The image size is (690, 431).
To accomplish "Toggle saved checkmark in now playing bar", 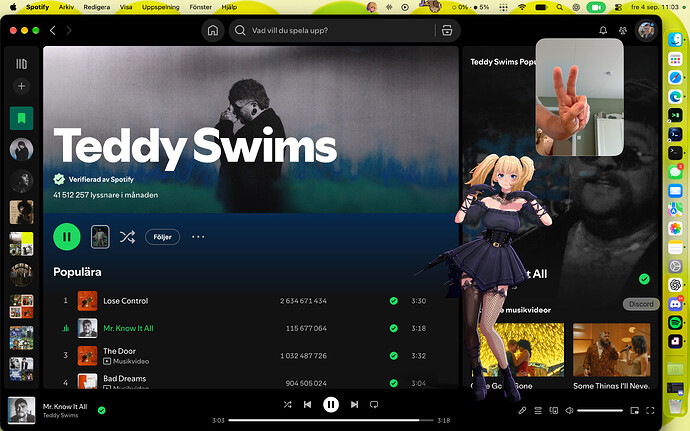I will coord(102,410).
